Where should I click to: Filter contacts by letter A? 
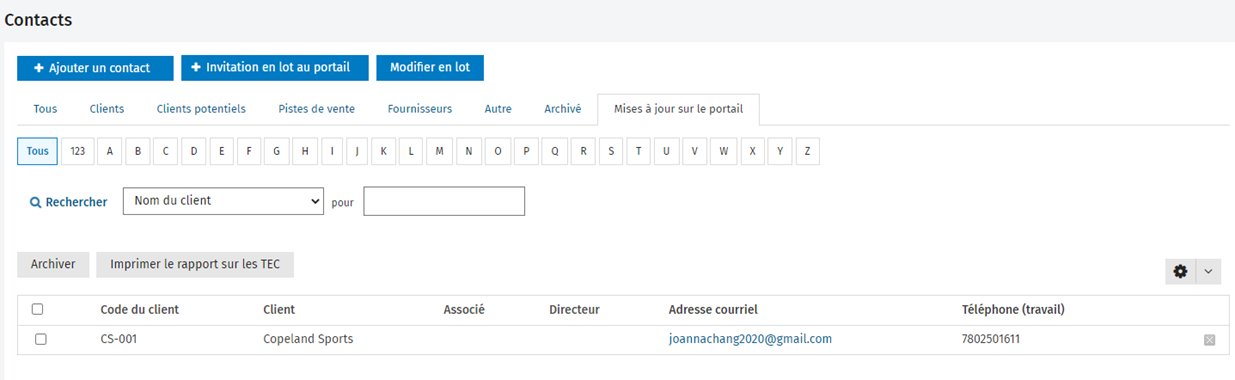pos(110,152)
